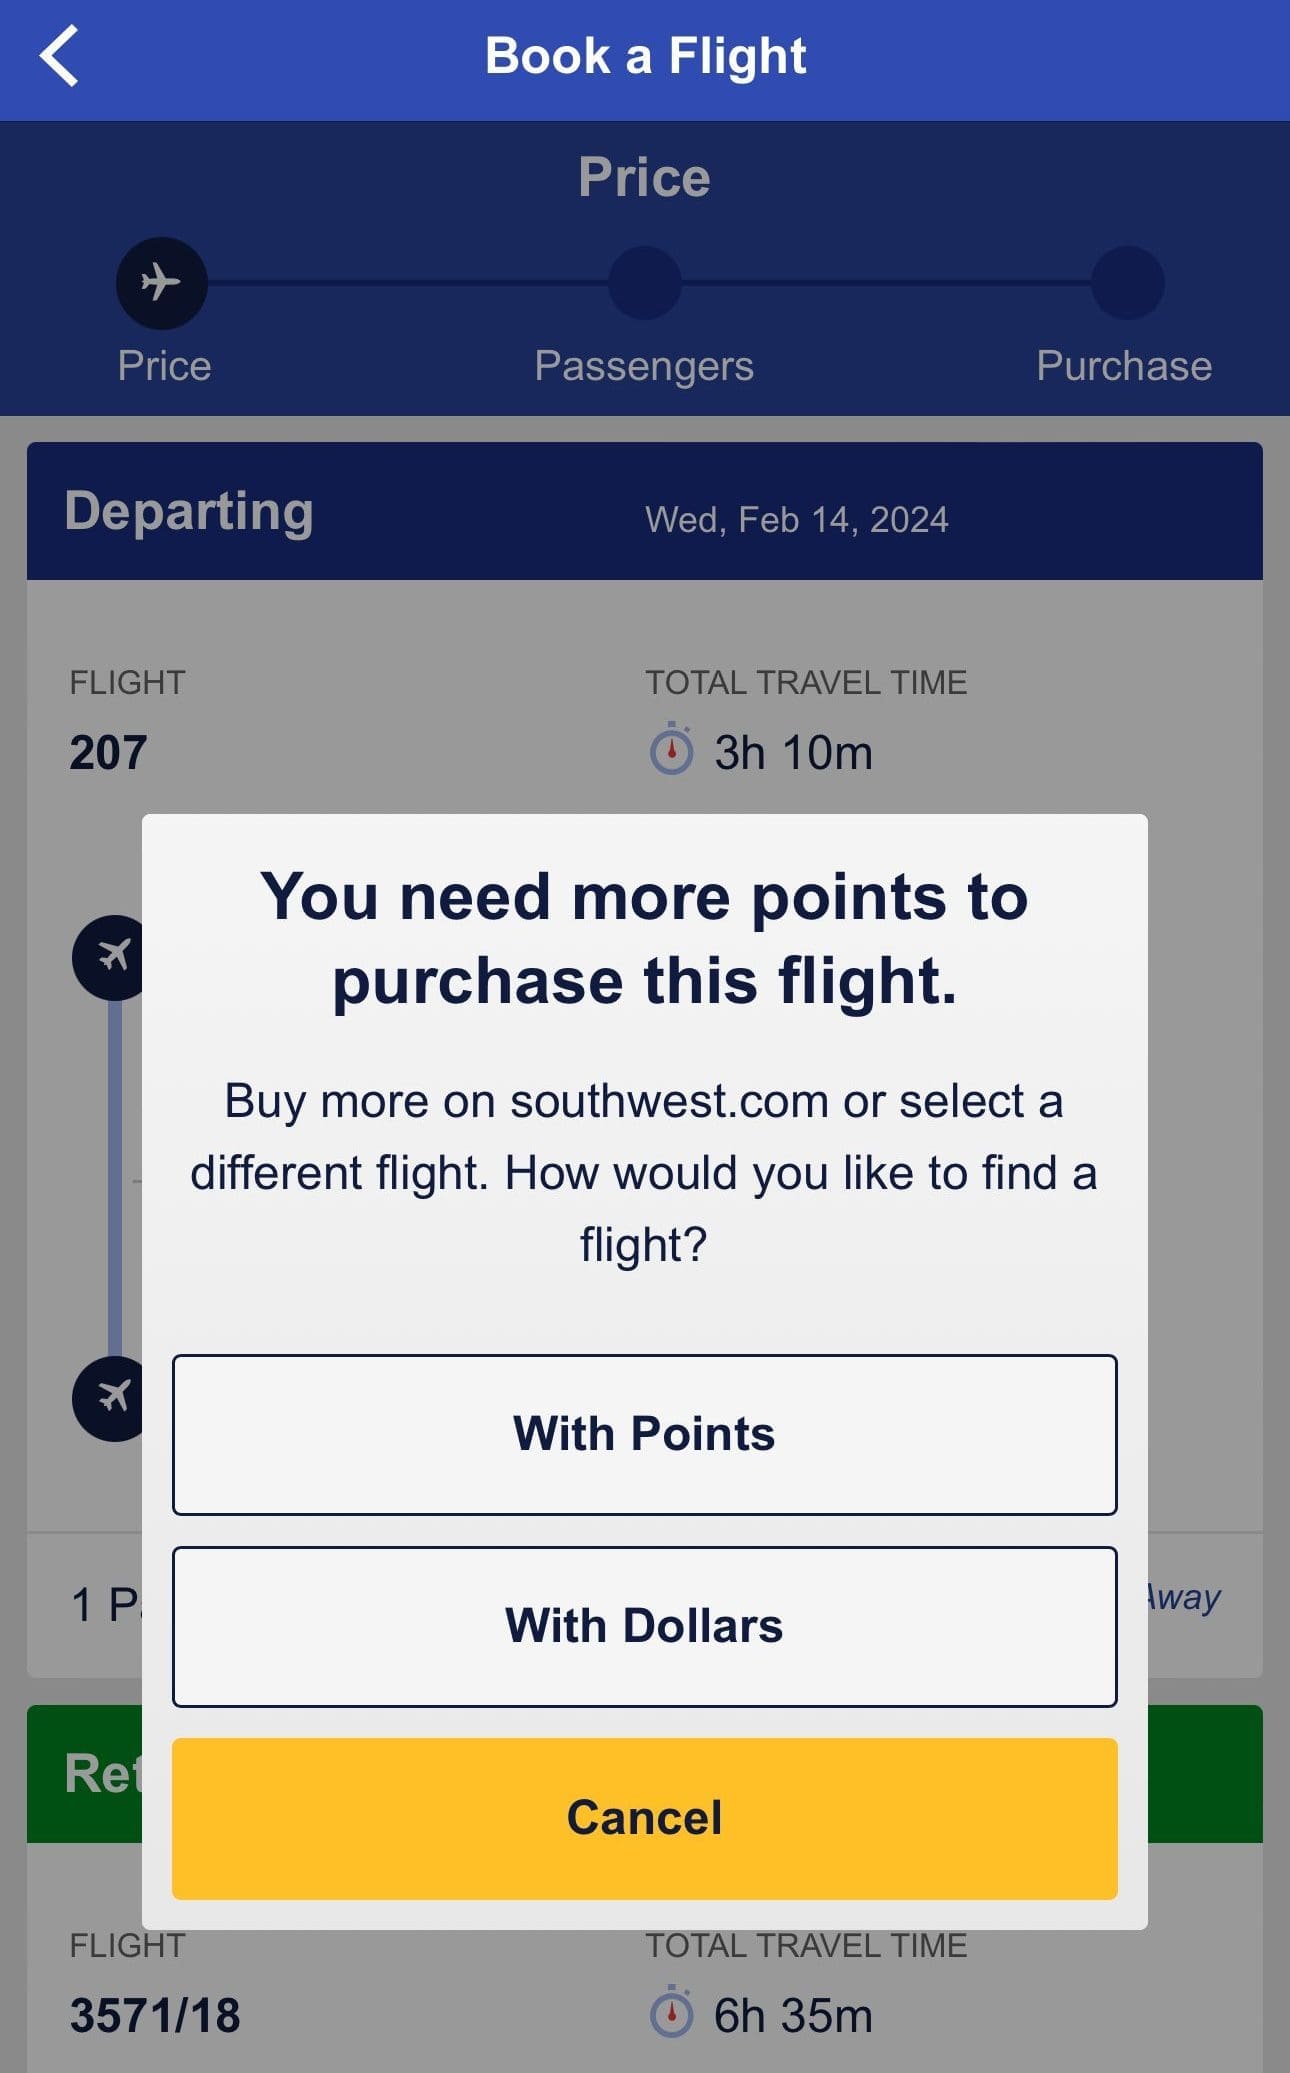
Task: Tap the stopwatch icon beside 6h 35m
Action: [674, 2012]
